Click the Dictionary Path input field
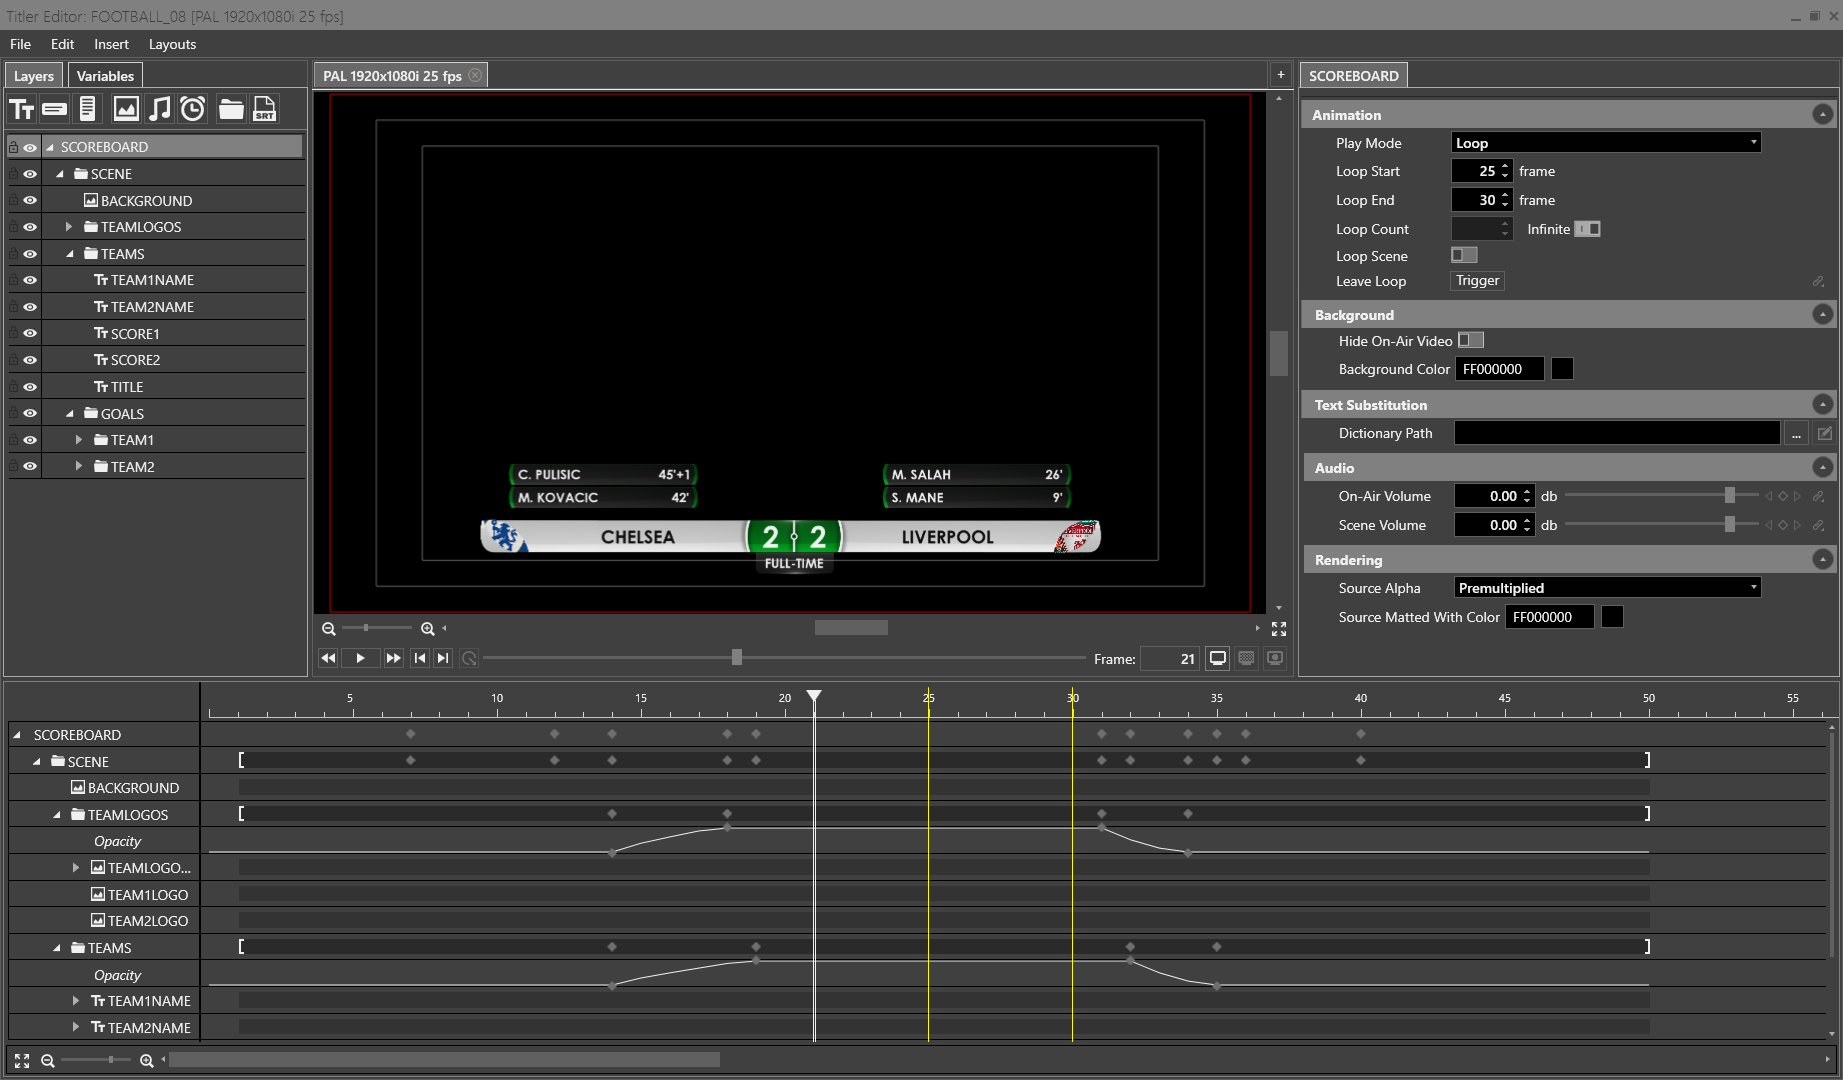 [1616, 433]
